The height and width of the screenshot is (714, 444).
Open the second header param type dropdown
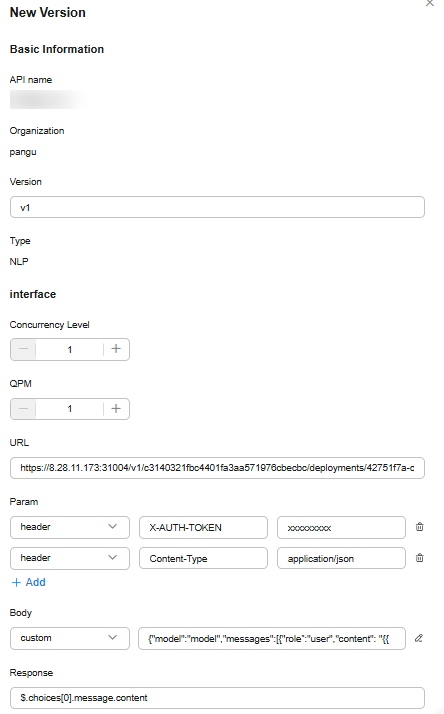70,558
